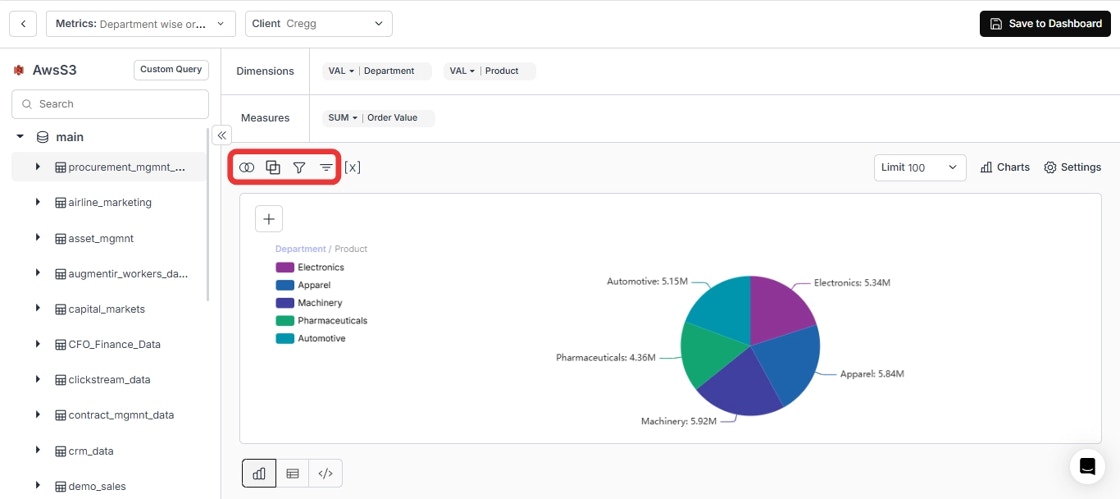The width and height of the screenshot is (1120, 499).
Task: Click the Custom Query button
Action: [171, 70]
